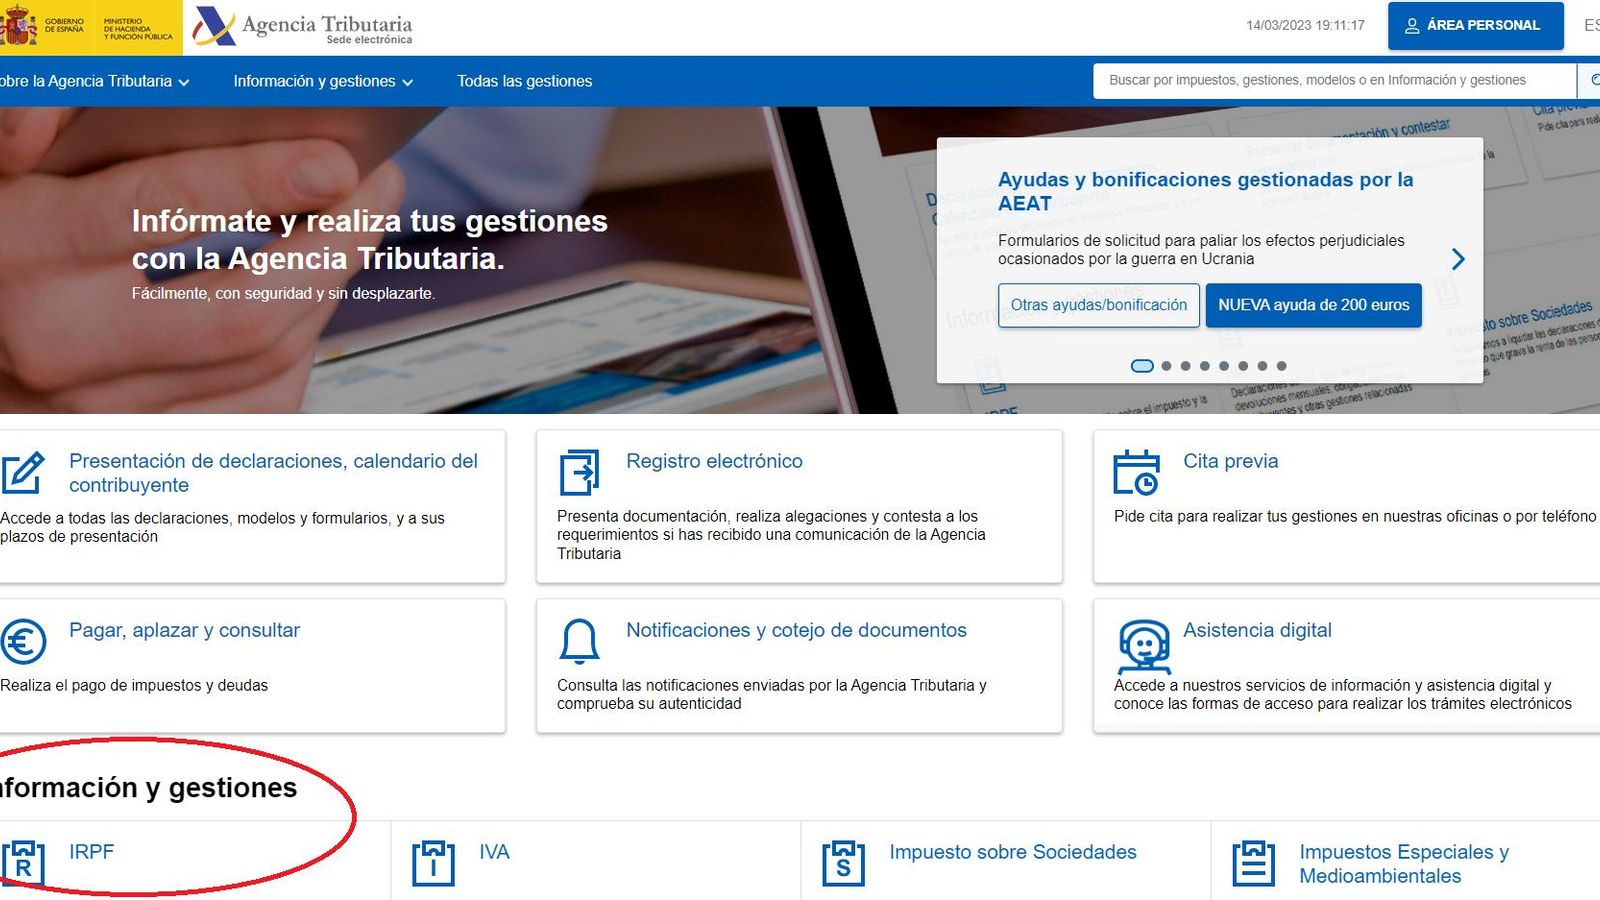Viewport: 1600px width, 900px height.
Task: Click 'Formularios de solicitud para paliar' text
Action: pos(1201,249)
